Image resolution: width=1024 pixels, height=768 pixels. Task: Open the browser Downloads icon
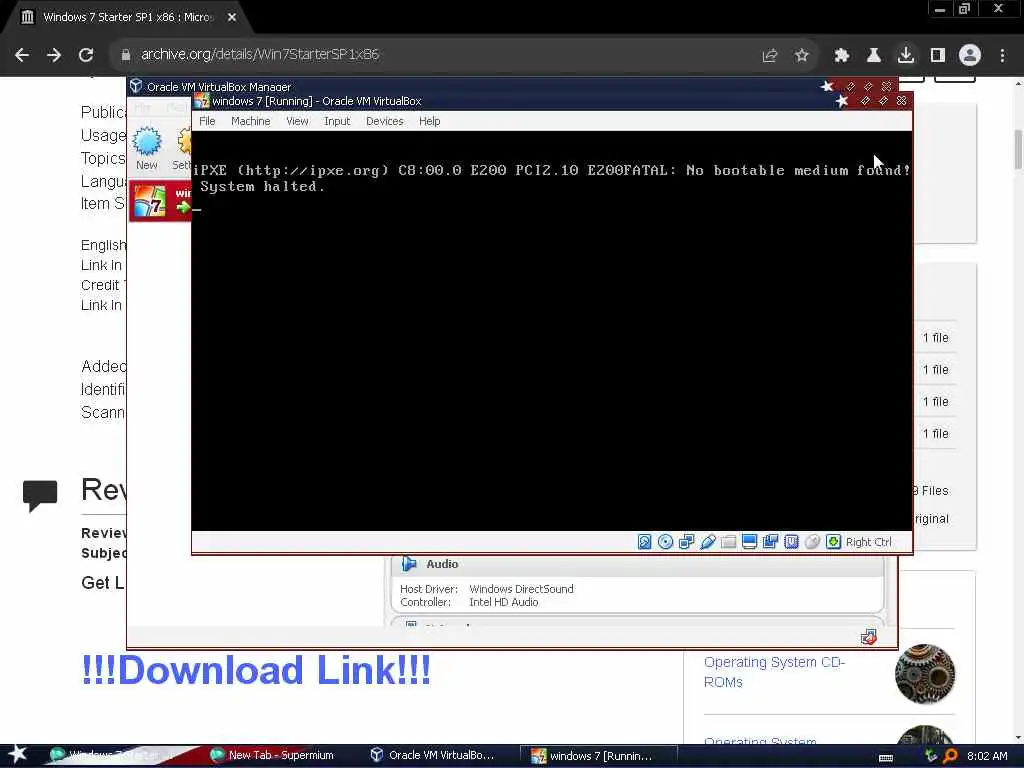coord(905,56)
